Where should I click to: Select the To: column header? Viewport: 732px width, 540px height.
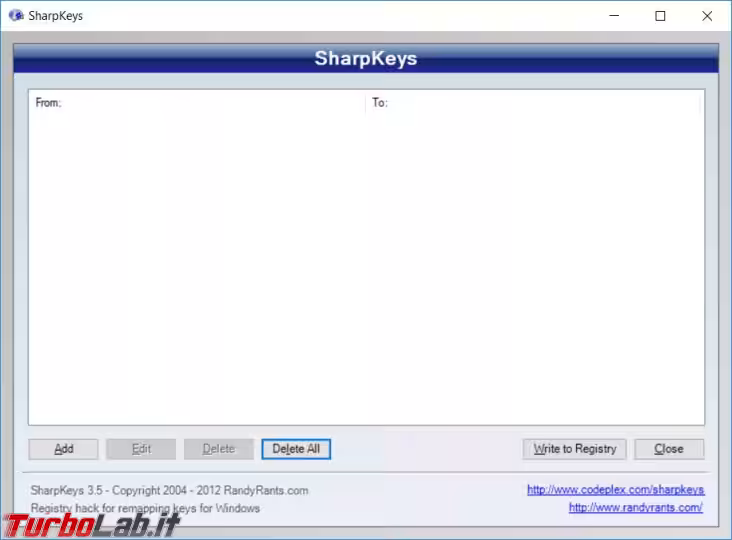click(x=533, y=103)
